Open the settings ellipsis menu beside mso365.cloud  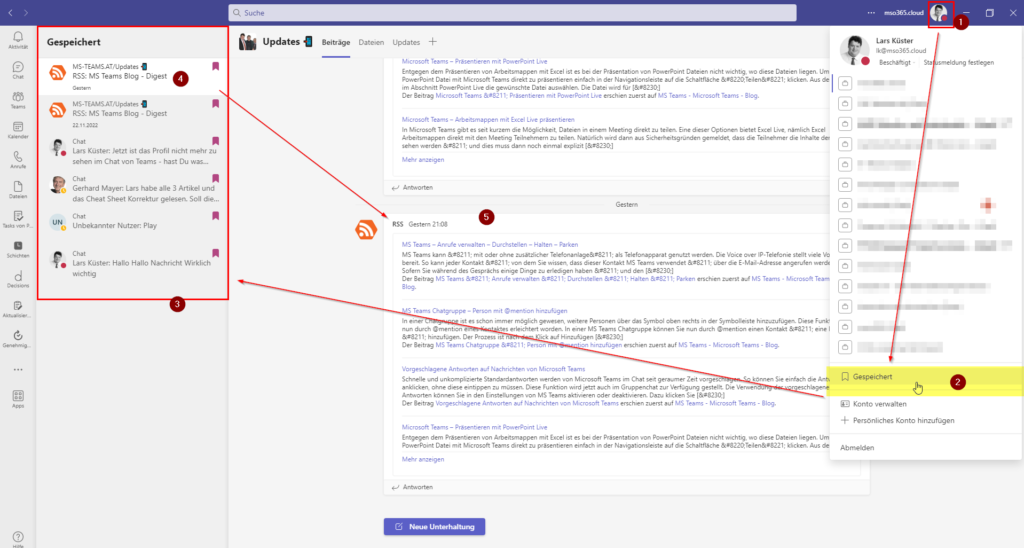point(871,12)
